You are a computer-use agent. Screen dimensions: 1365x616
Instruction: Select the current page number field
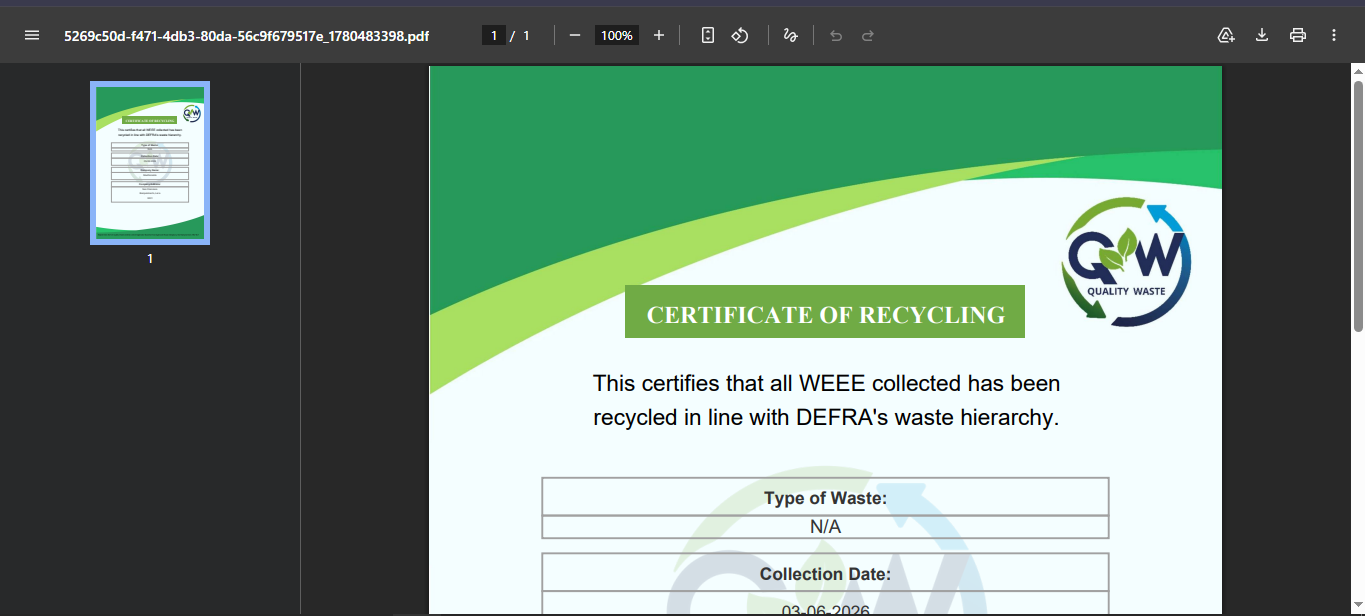pyautogui.click(x=493, y=35)
